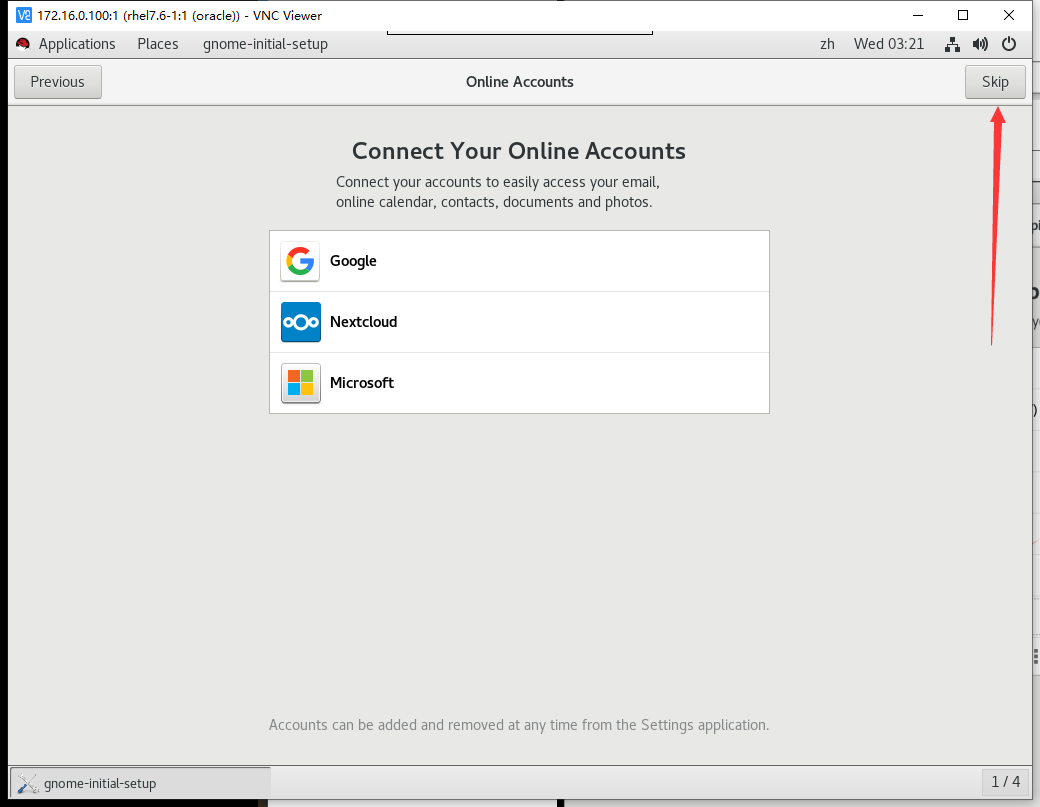Click the Nextcloud logo icon
The width and height of the screenshot is (1040, 807).
(300, 322)
